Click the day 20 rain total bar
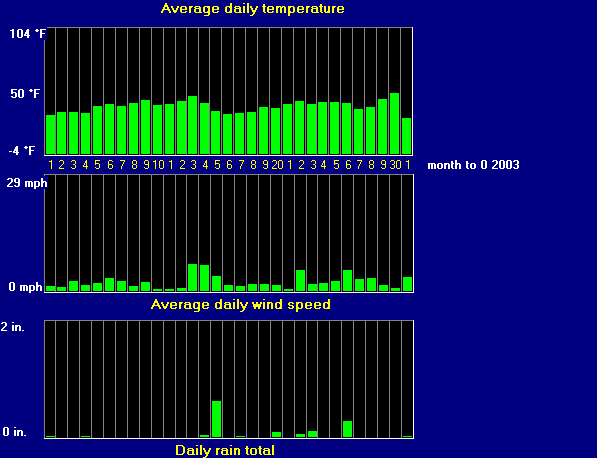The height and width of the screenshot is (458, 597). click(x=276, y=434)
